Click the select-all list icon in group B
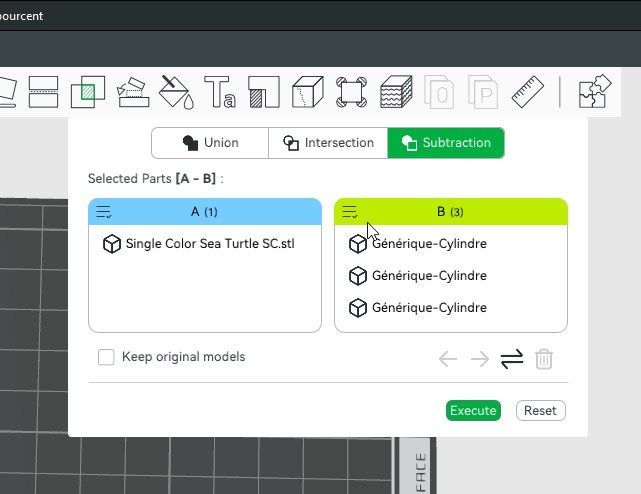This screenshot has width=641, height=494. pyautogui.click(x=350, y=212)
